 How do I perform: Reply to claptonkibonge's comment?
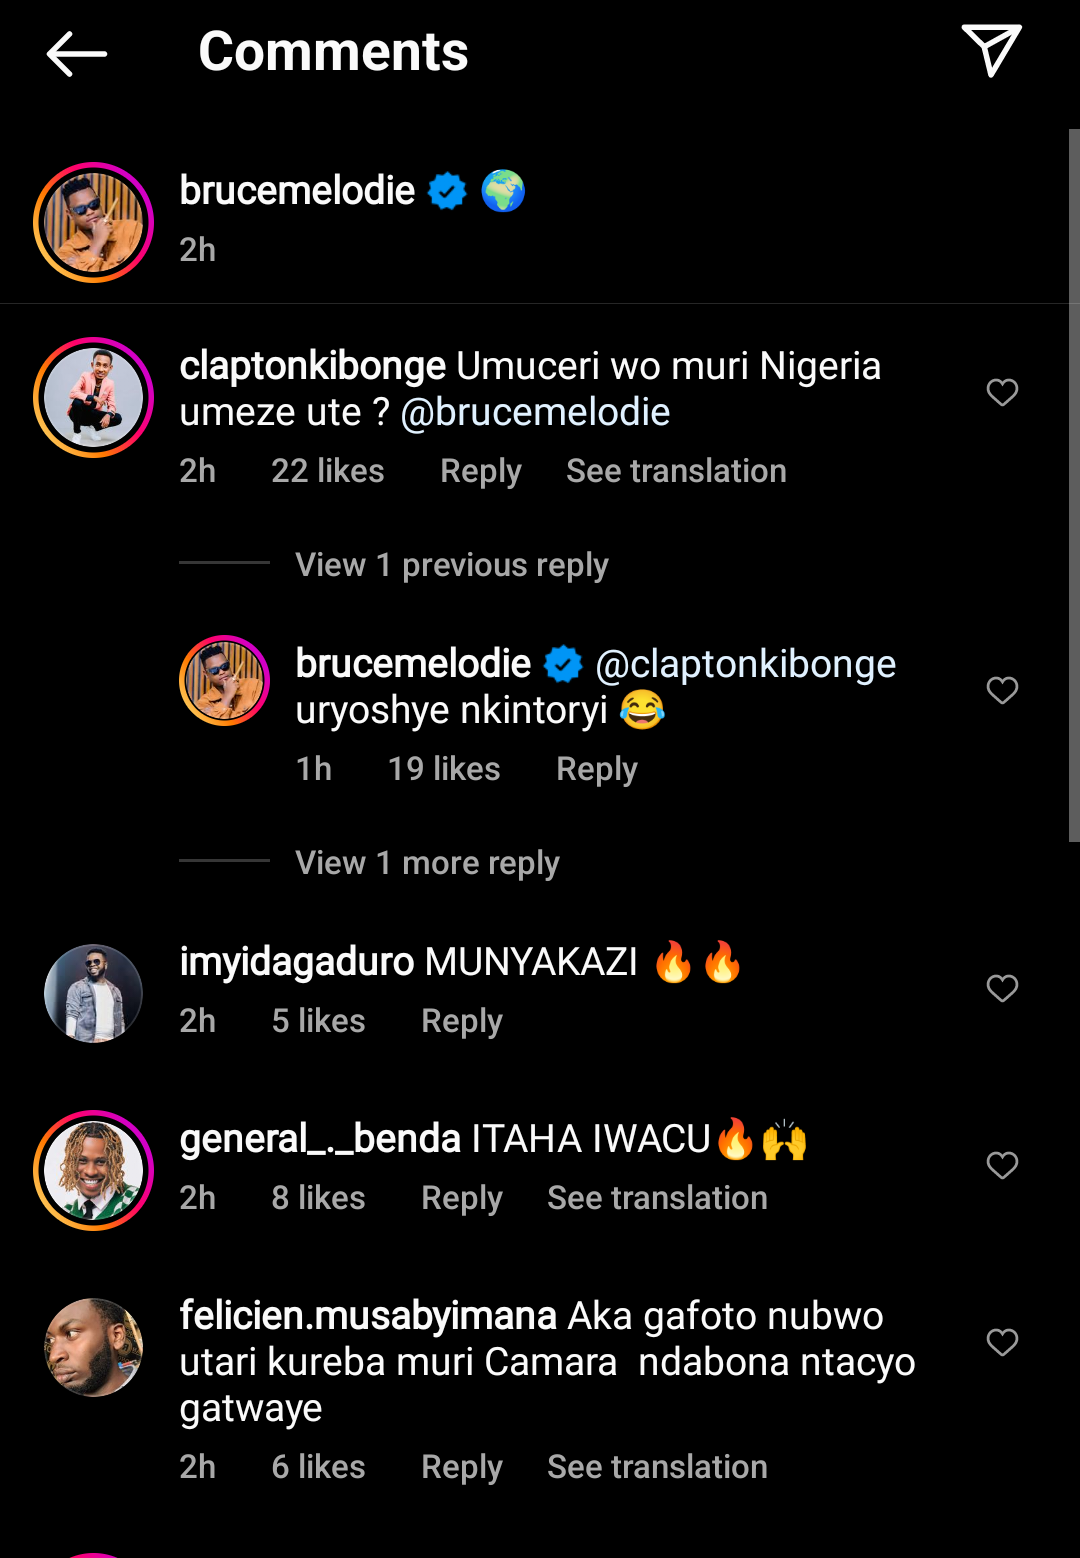pos(480,471)
